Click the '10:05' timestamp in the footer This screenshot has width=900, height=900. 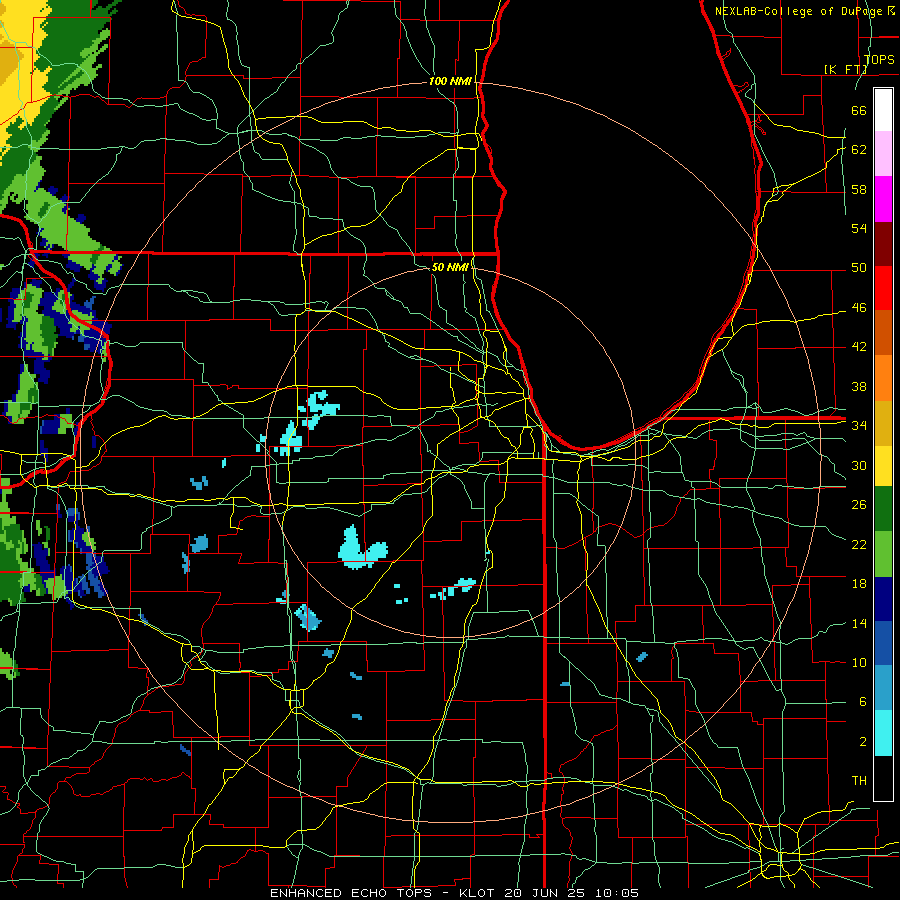pyautogui.click(x=617, y=893)
